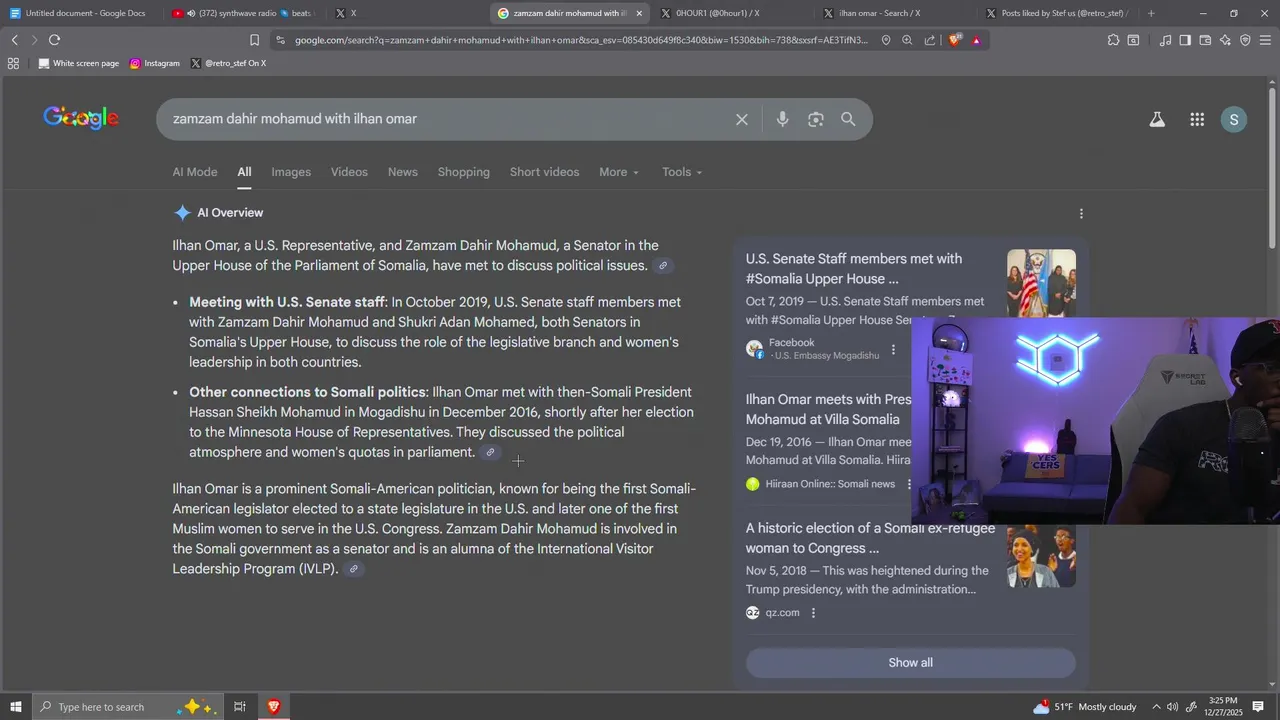Open the browser hamburger main menu
This screenshot has height=720, width=1280.
point(1266,40)
